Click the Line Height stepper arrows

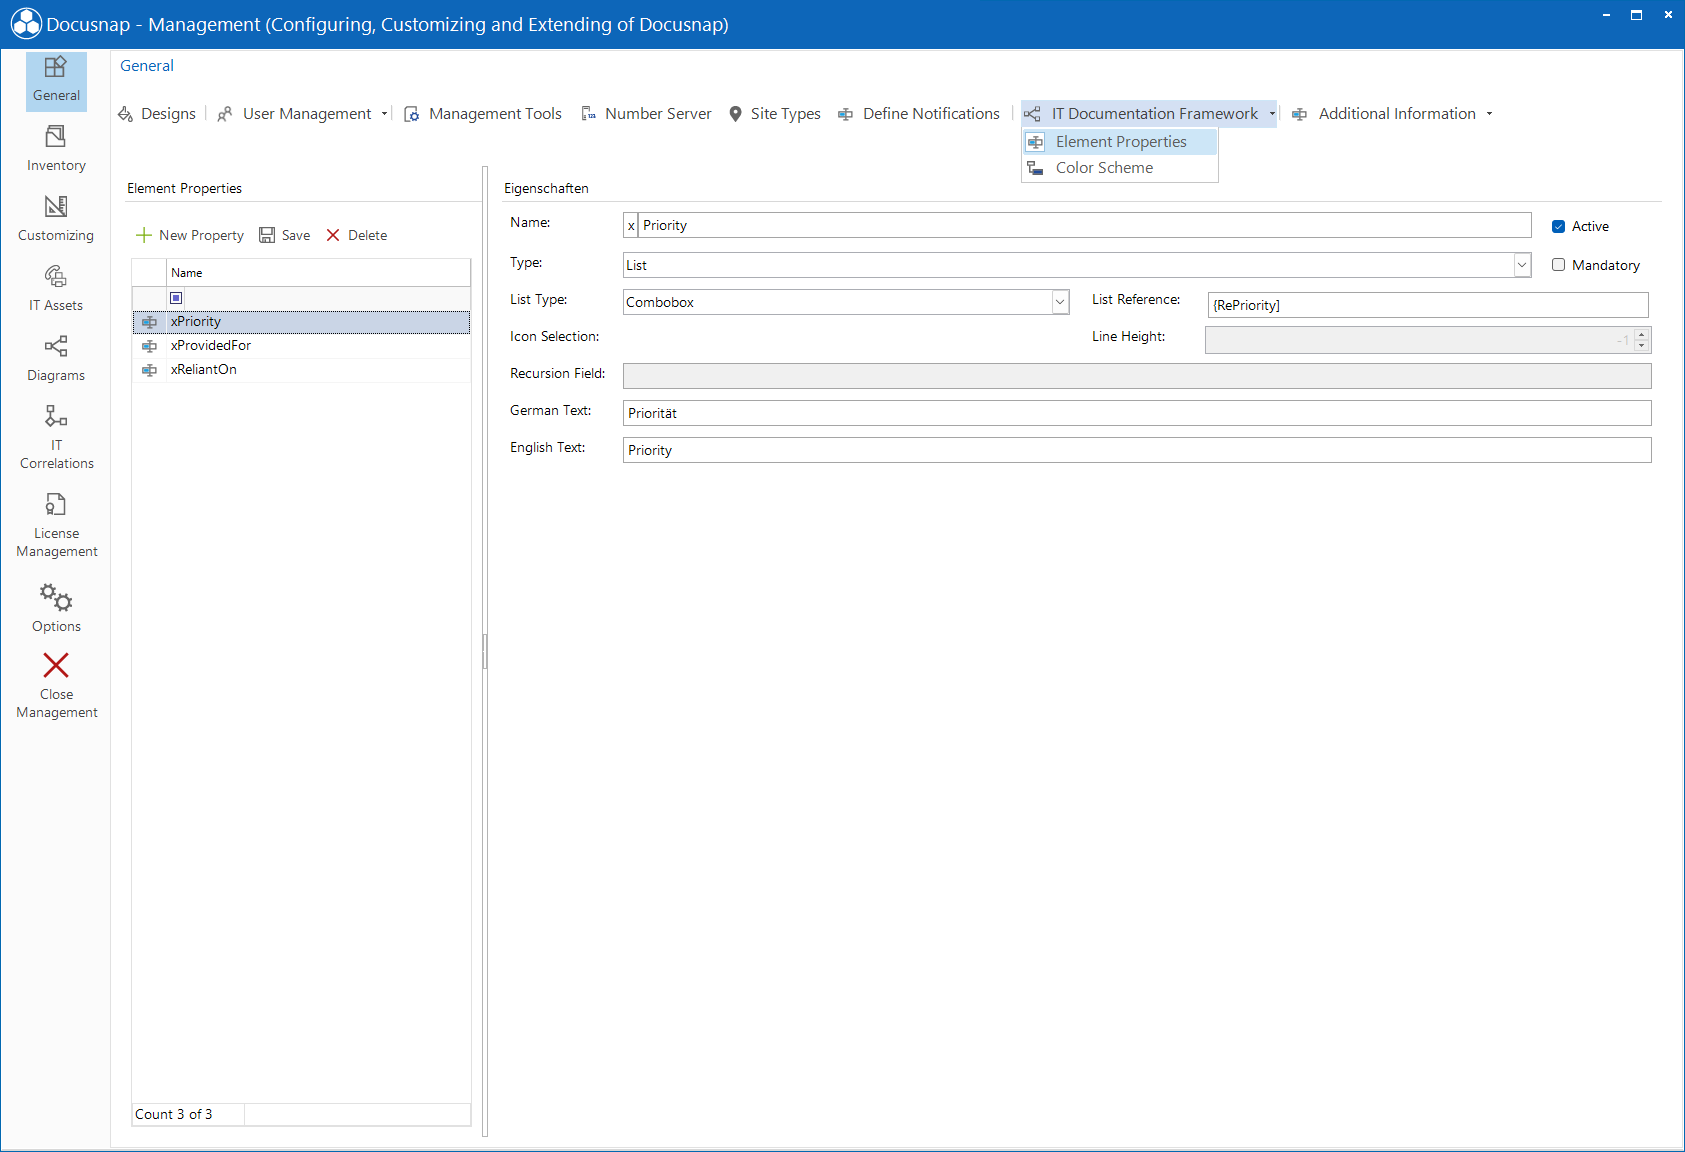click(x=1641, y=340)
